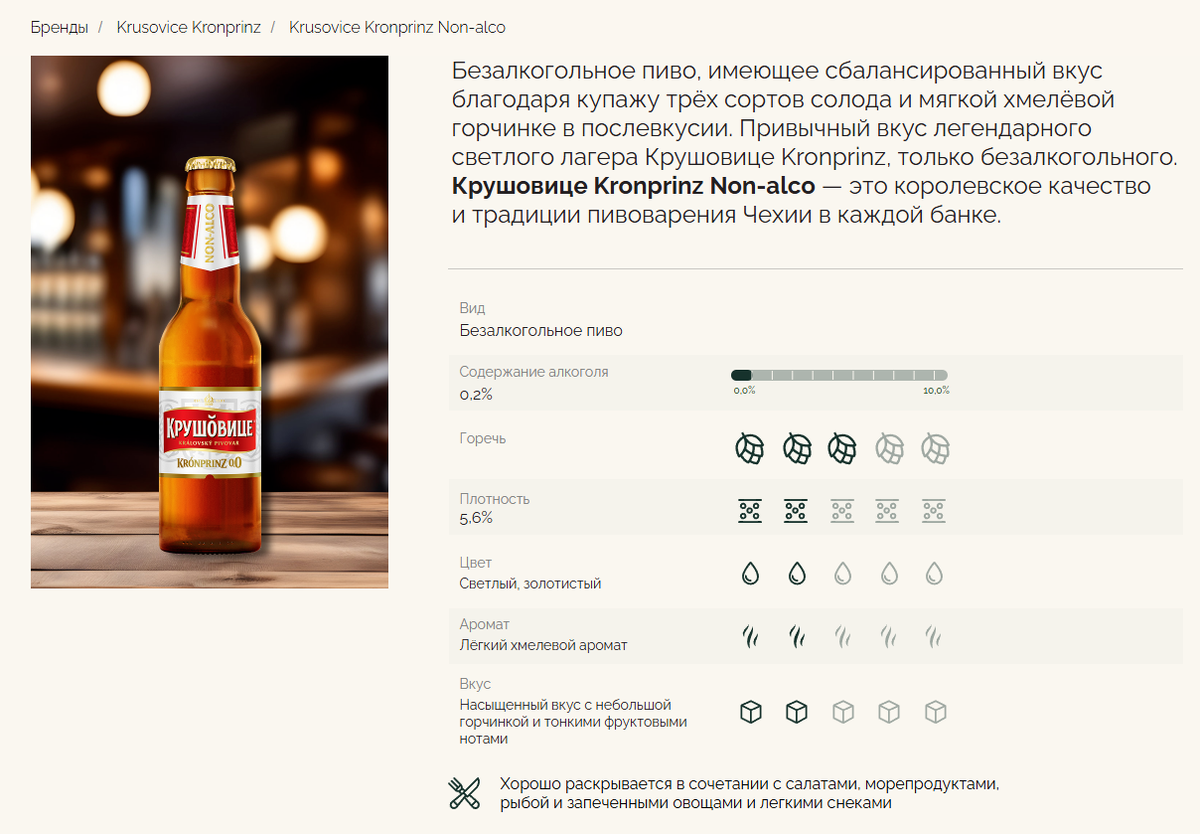Image resolution: width=1200 pixels, height=834 pixels.
Task: Click the third cube icon in Вкус row
Action: click(x=843, y=712)
